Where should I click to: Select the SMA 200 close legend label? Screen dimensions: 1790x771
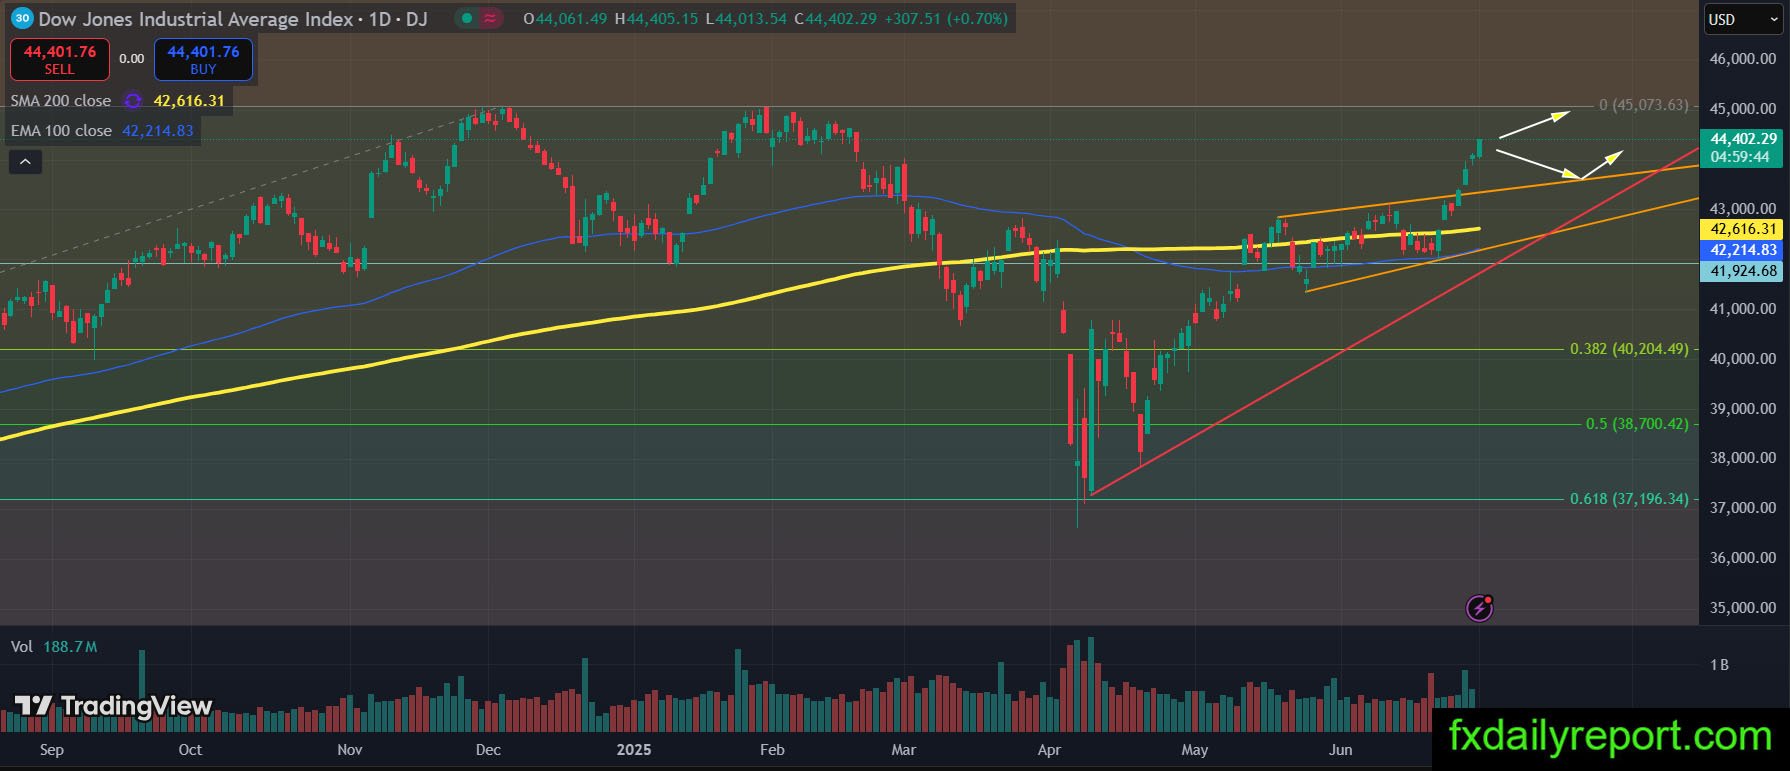pyautogui.click(x=61, y=101)
